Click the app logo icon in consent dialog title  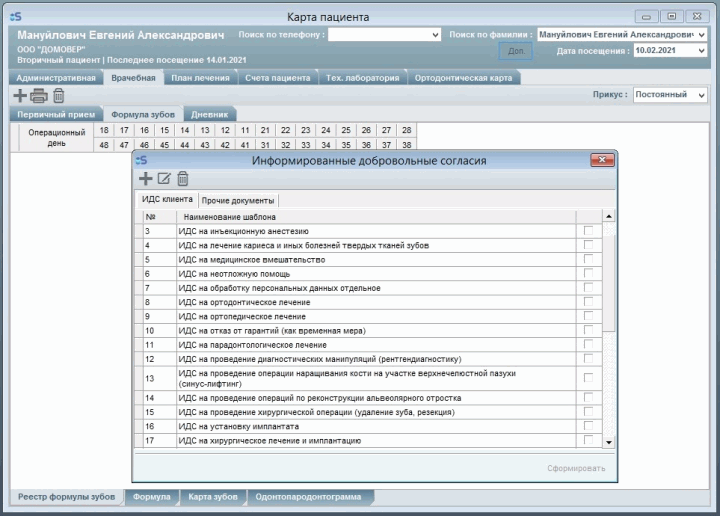click(141, 160)
